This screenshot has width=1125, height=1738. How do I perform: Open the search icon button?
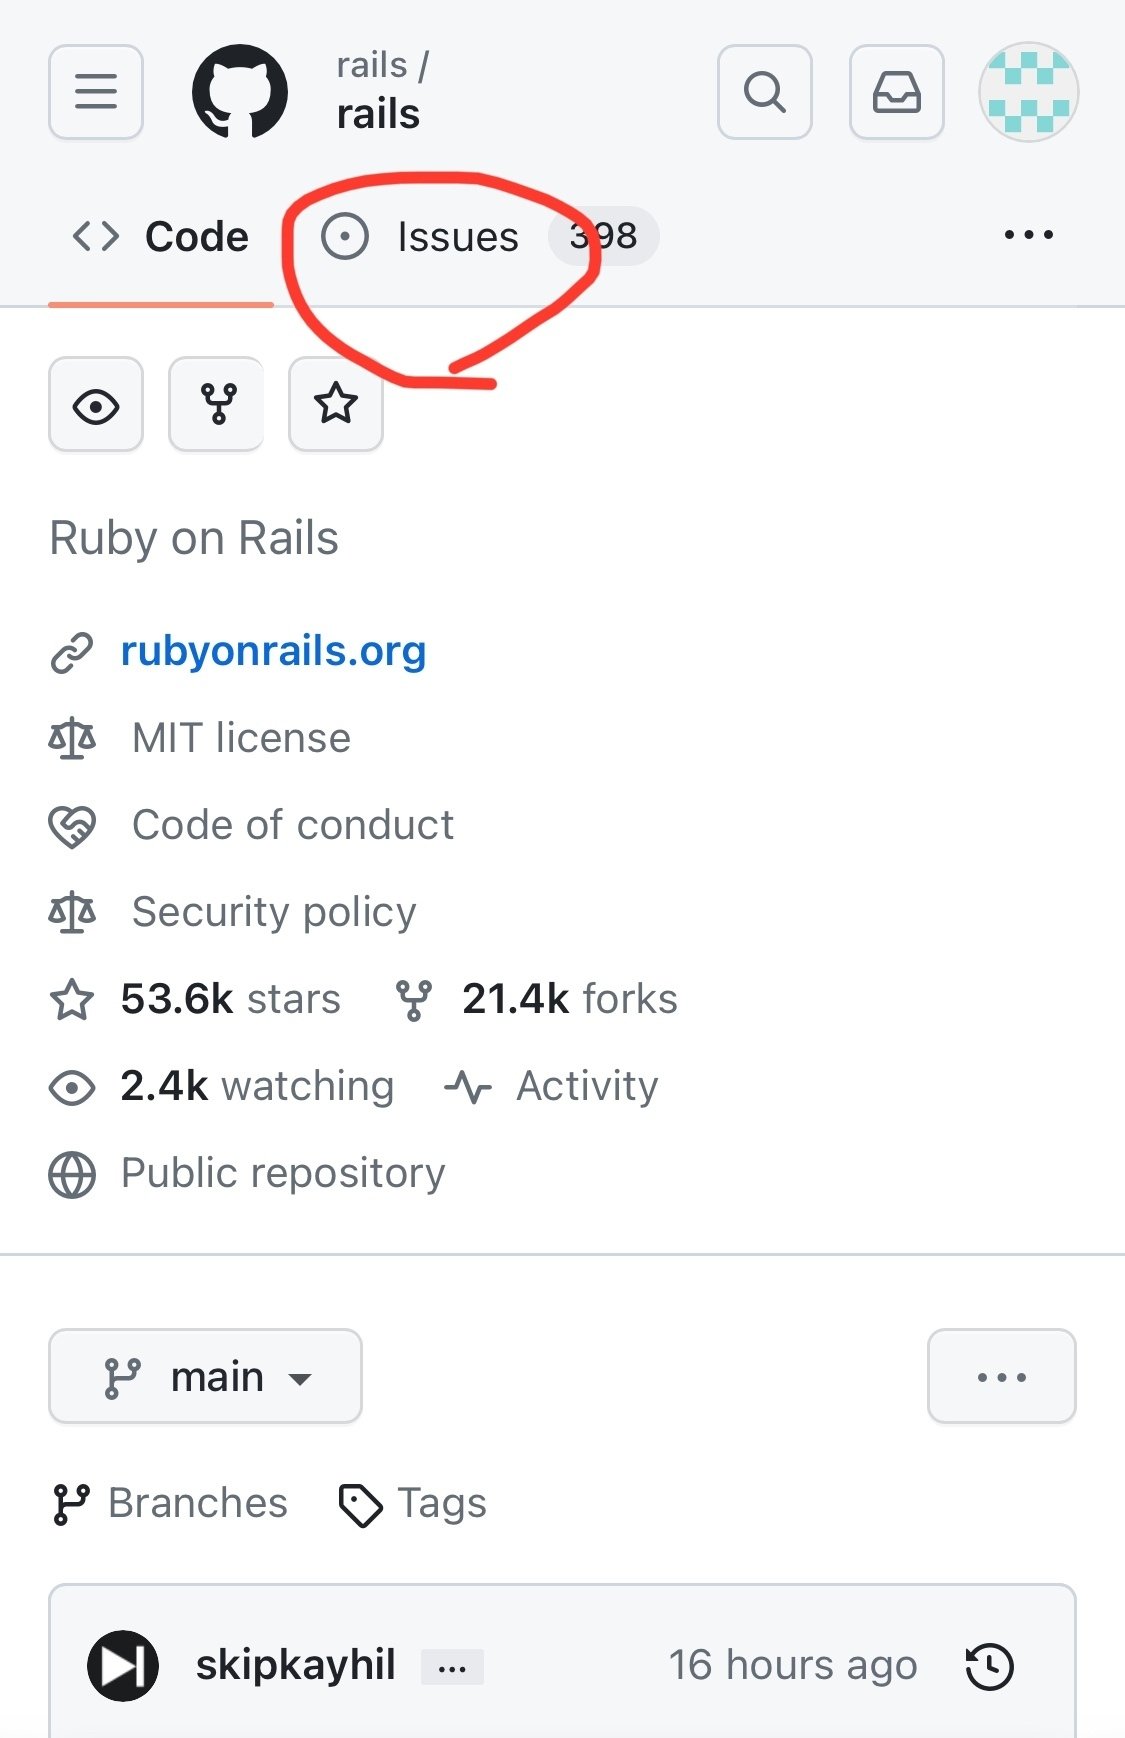coord(764,92)
